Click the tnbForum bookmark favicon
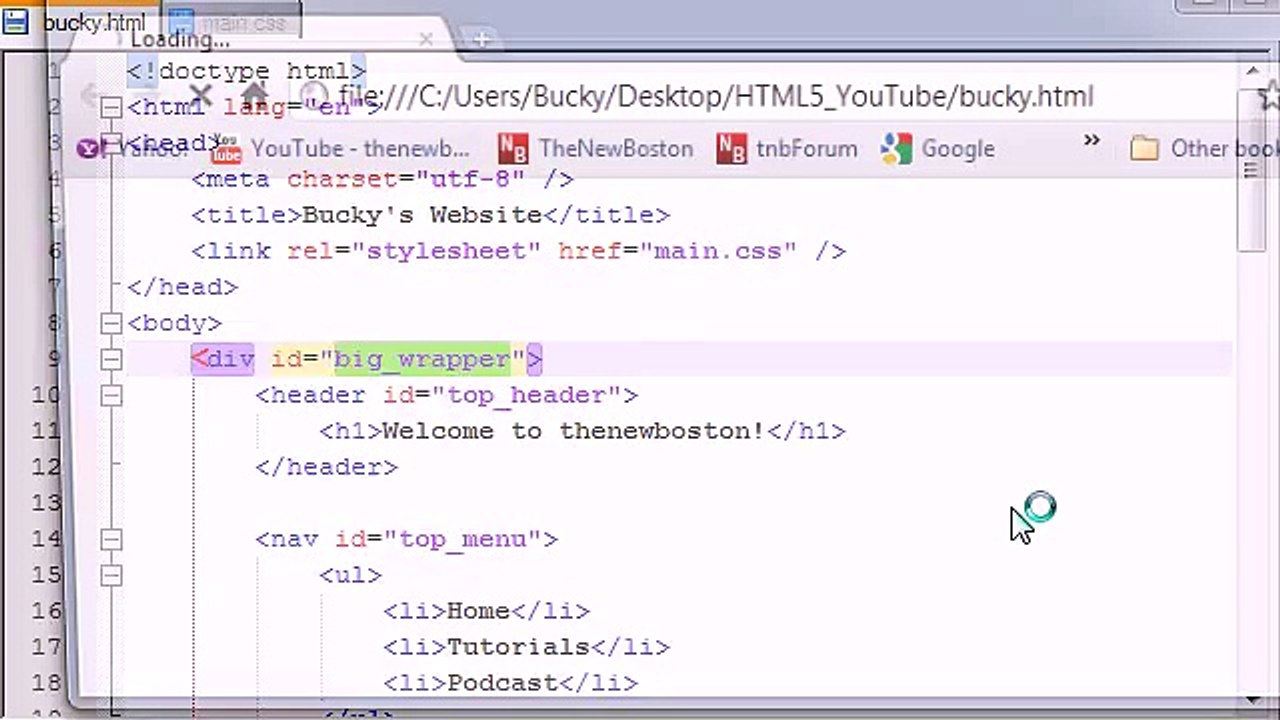 pyautogui.click(x=731, y=149)
